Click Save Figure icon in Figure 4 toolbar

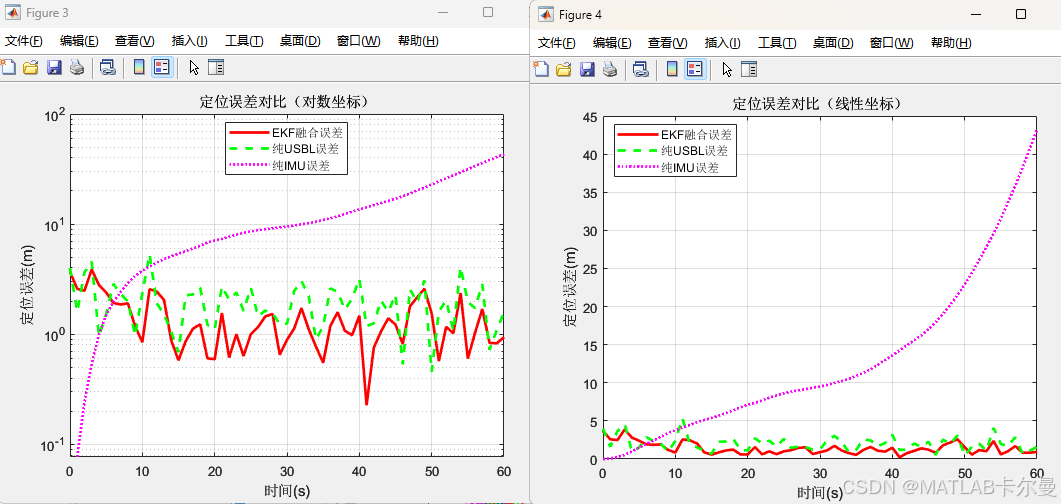pyautogui.click(x=587, y=69)
